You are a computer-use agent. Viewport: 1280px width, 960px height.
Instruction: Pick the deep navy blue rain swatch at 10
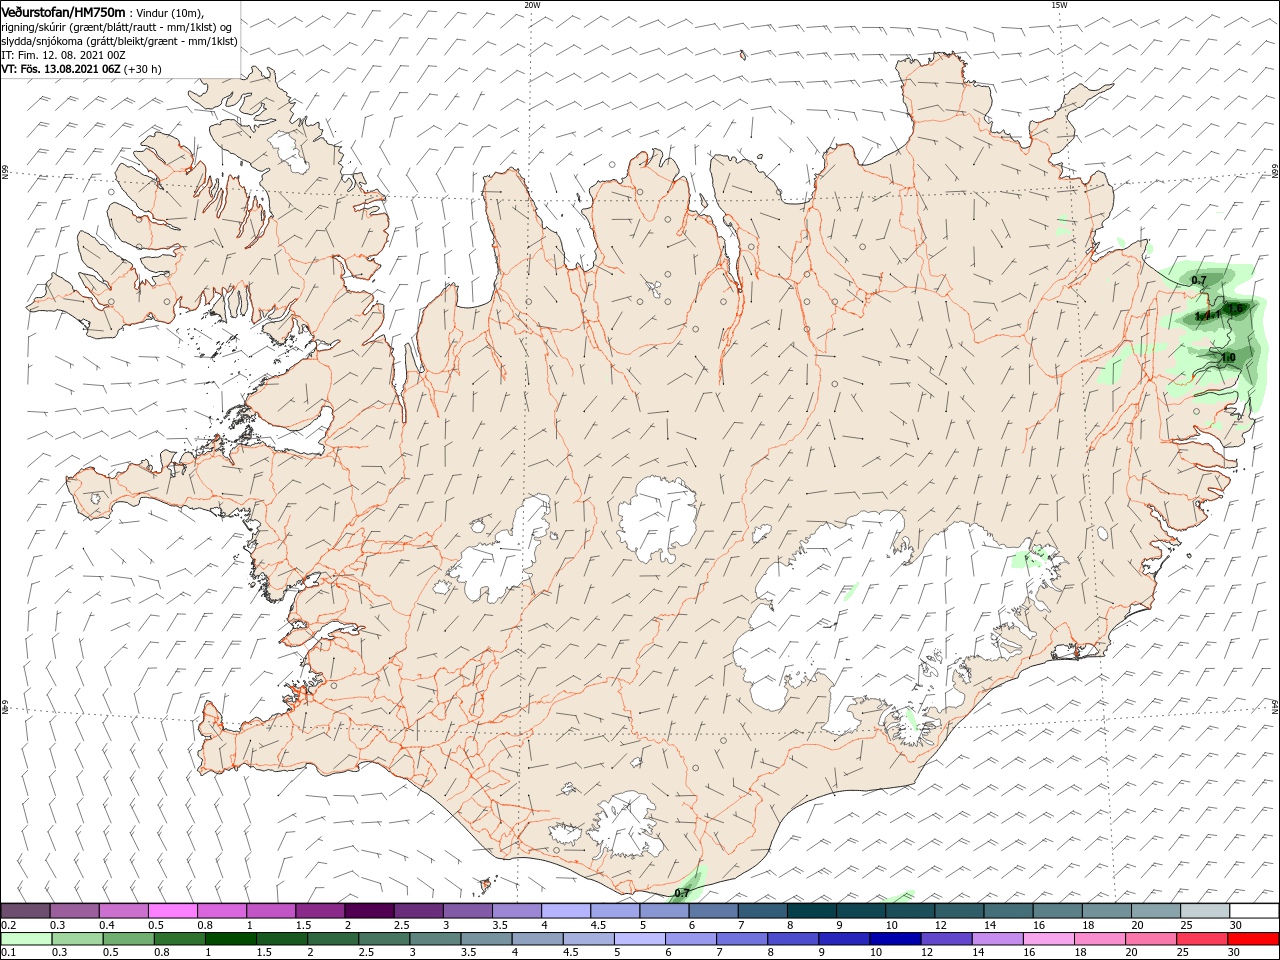point(894,939)
